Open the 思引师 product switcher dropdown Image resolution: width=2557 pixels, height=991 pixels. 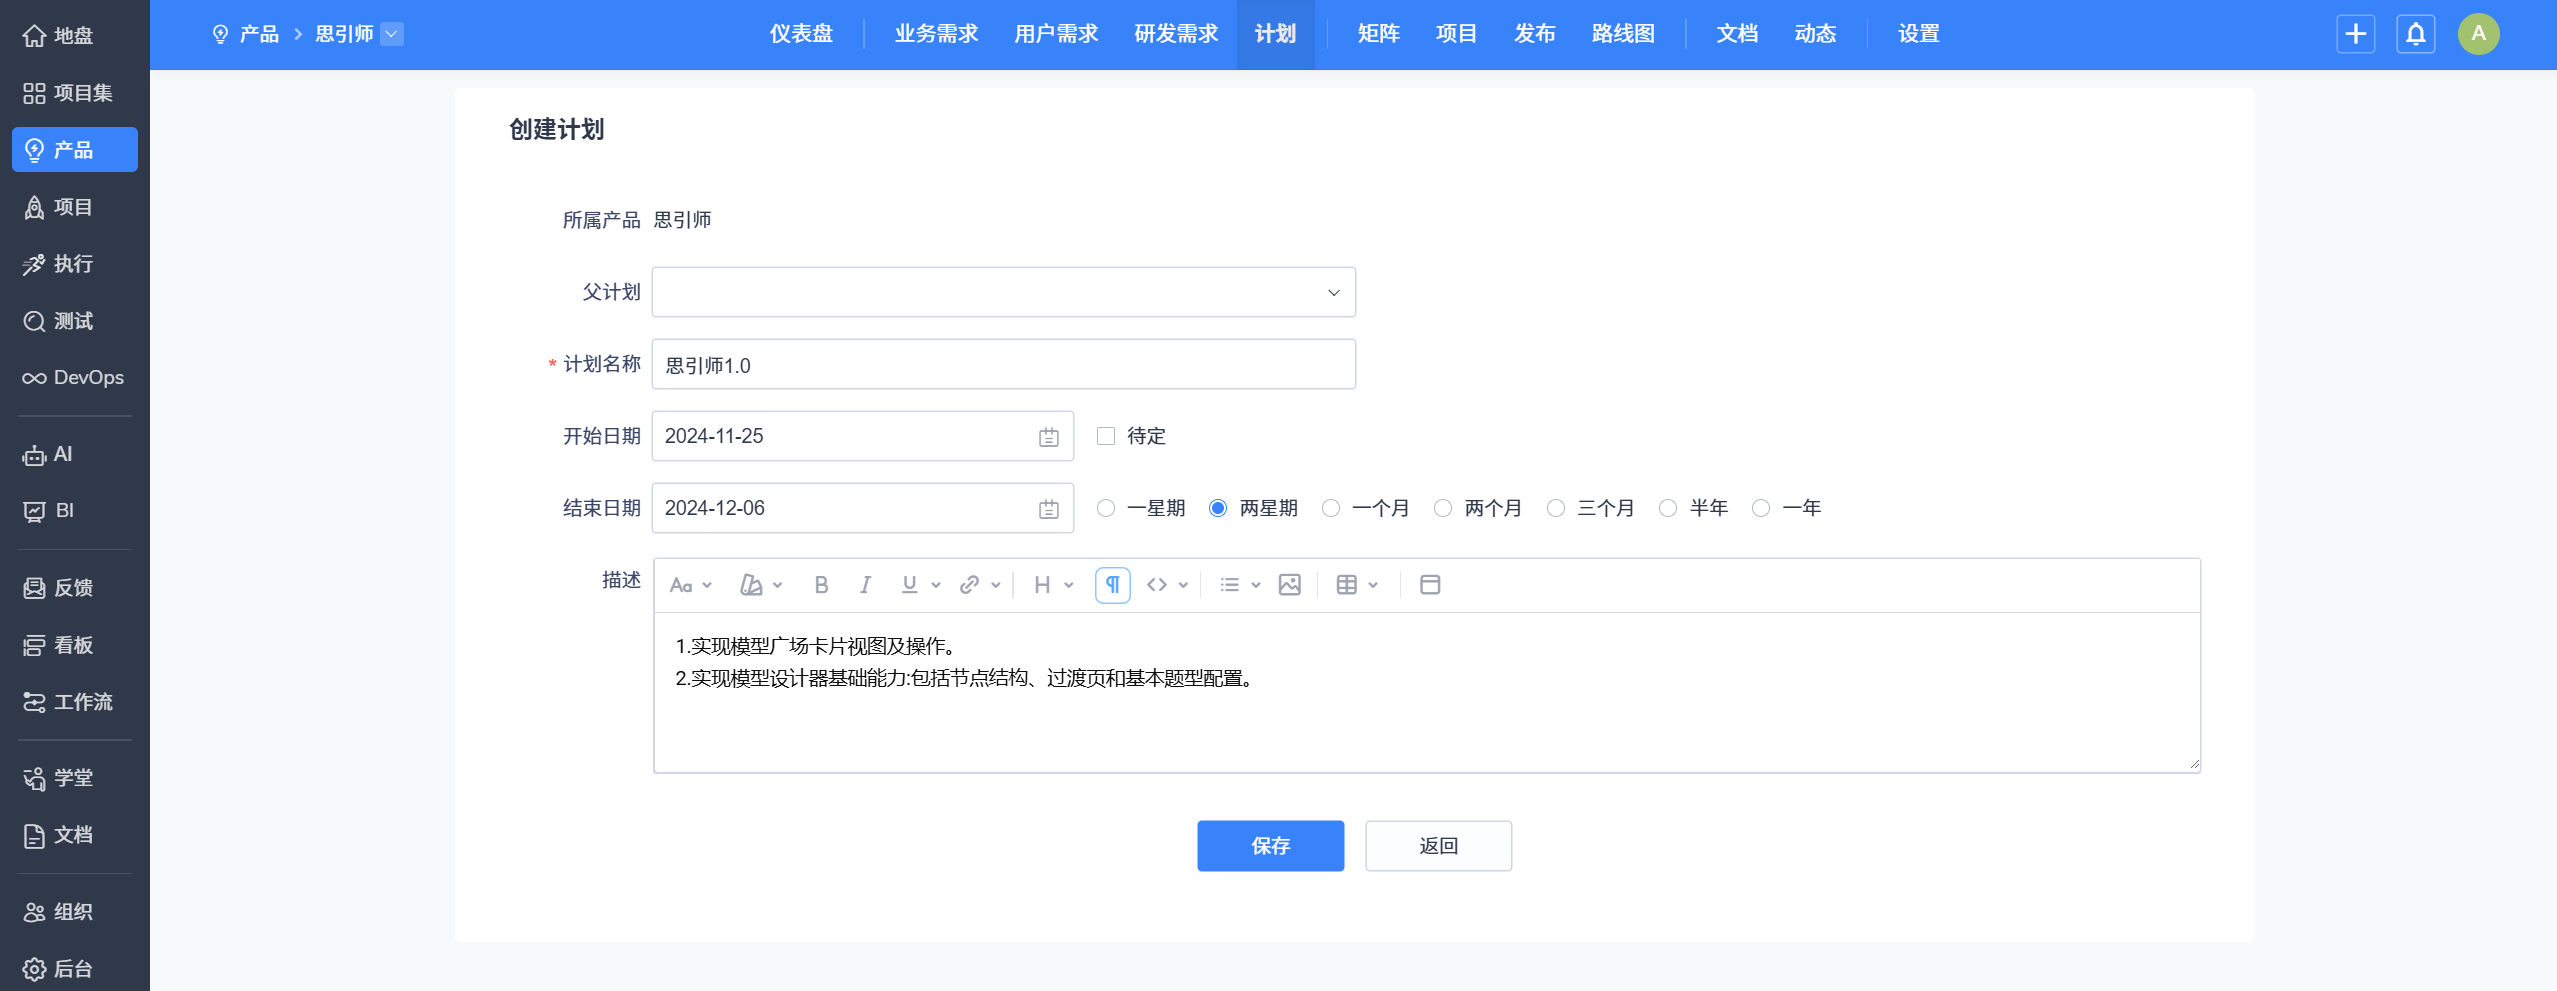(392, 34)
